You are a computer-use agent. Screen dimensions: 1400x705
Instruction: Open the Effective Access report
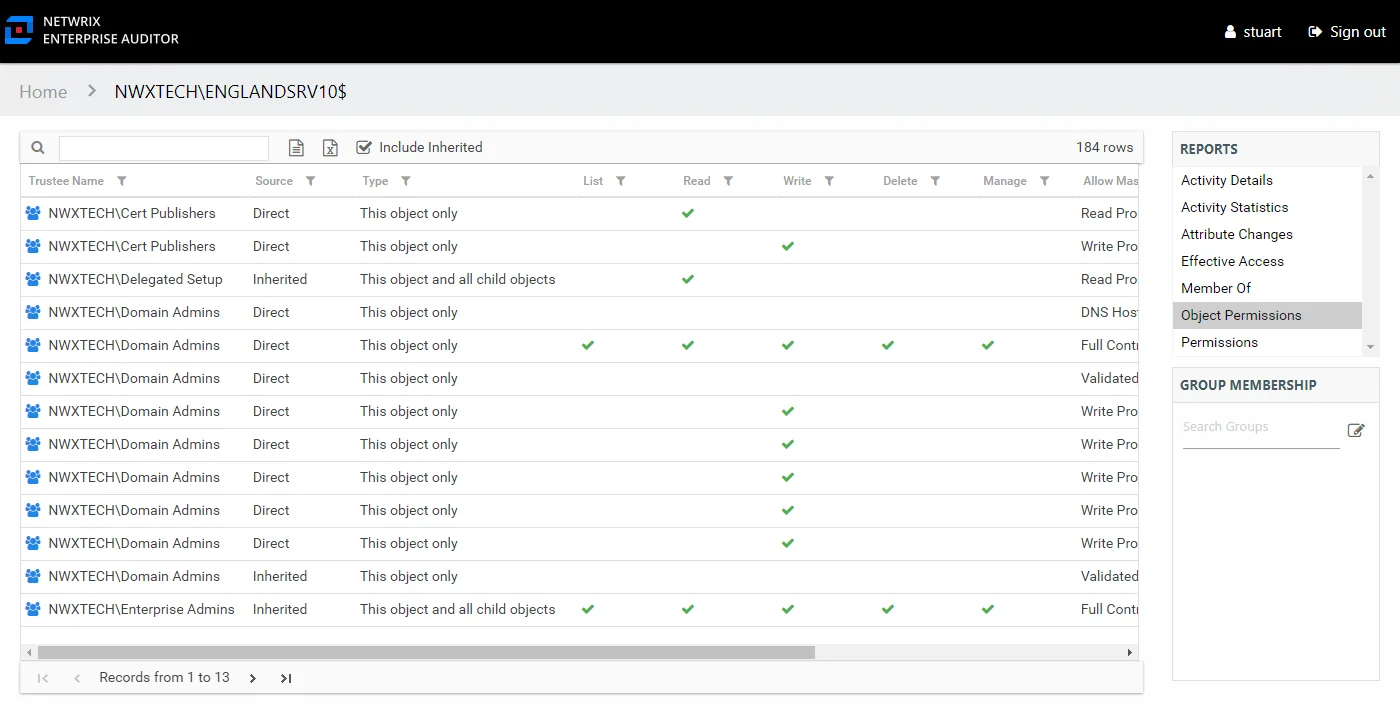[1232, 261]
